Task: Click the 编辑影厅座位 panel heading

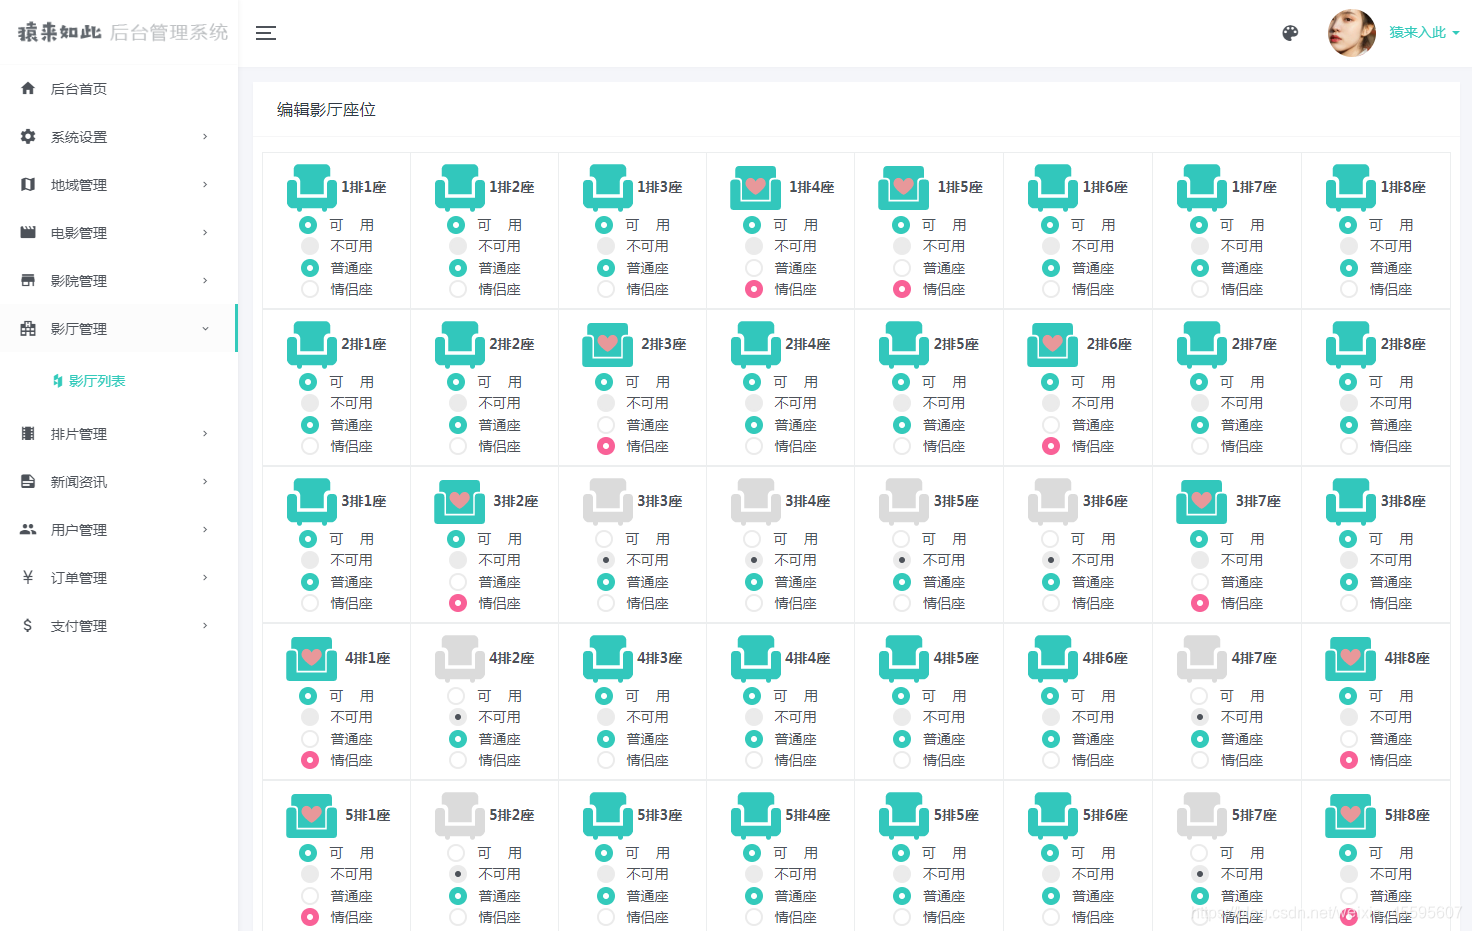Action: [x=326, y=110]
